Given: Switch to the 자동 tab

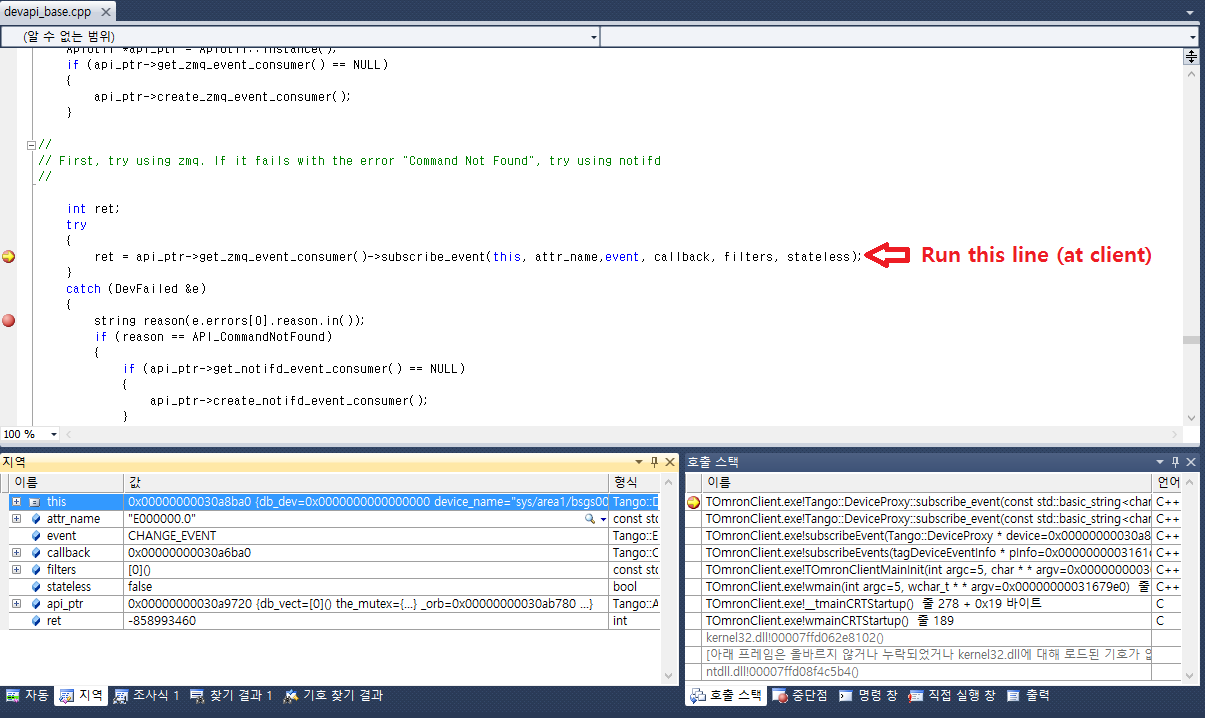Looking at the screenshot, I should click(28, 696).
